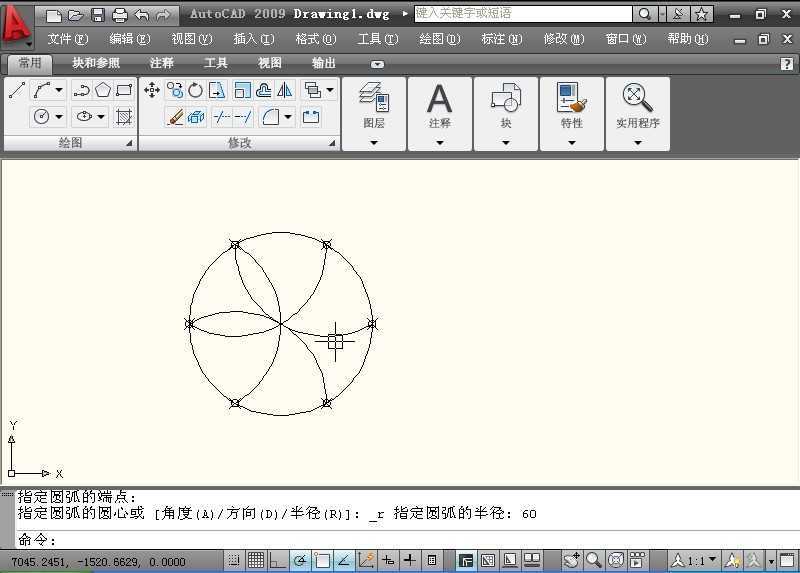Screen dimensions: 800x573
Task: Expand the Fillet tool dropdown arrow
Action: [288, 117]
